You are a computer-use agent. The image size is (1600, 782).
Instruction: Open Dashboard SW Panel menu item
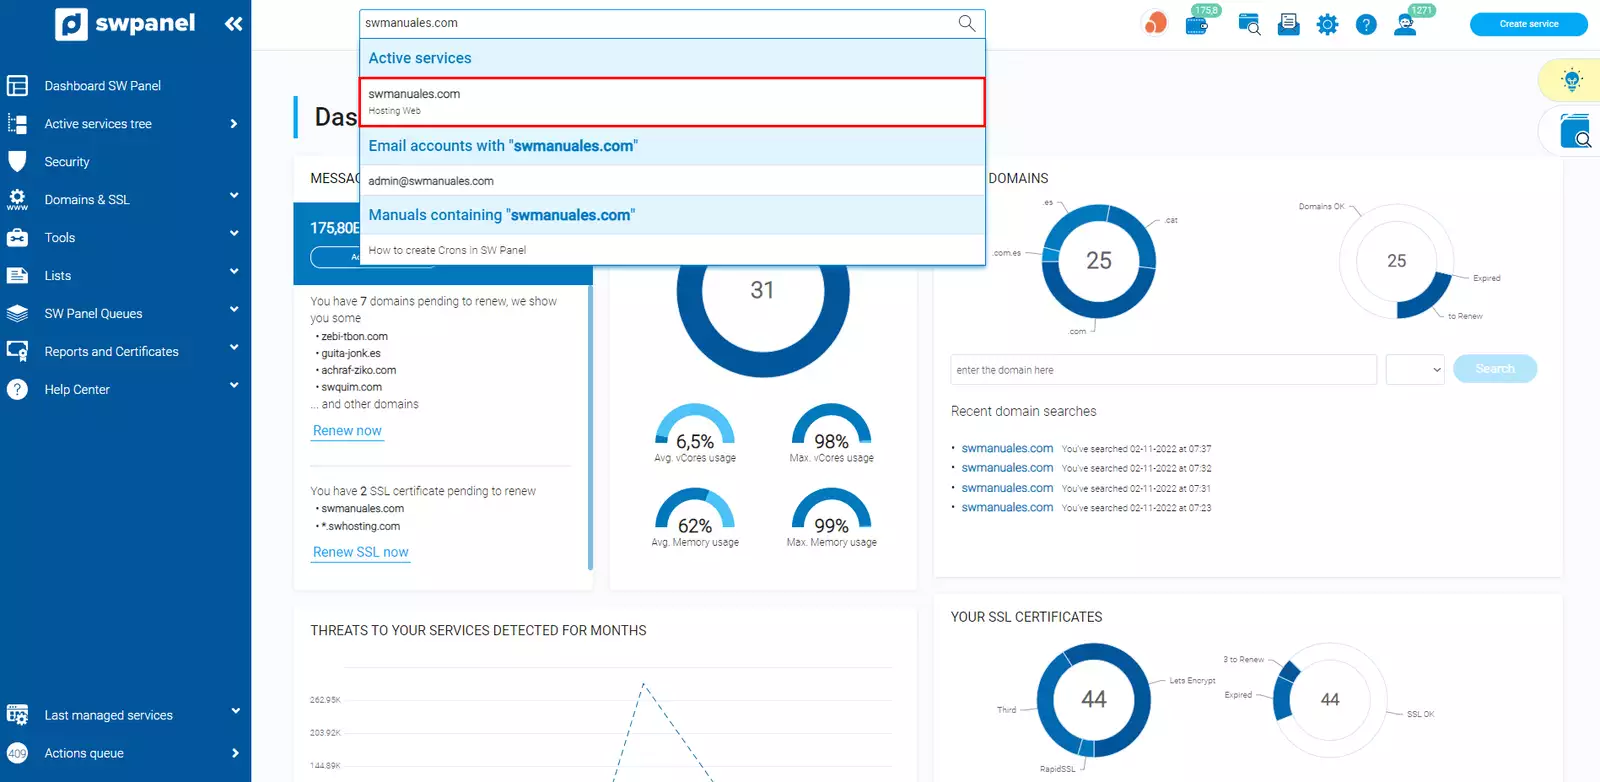coord(102,86)
